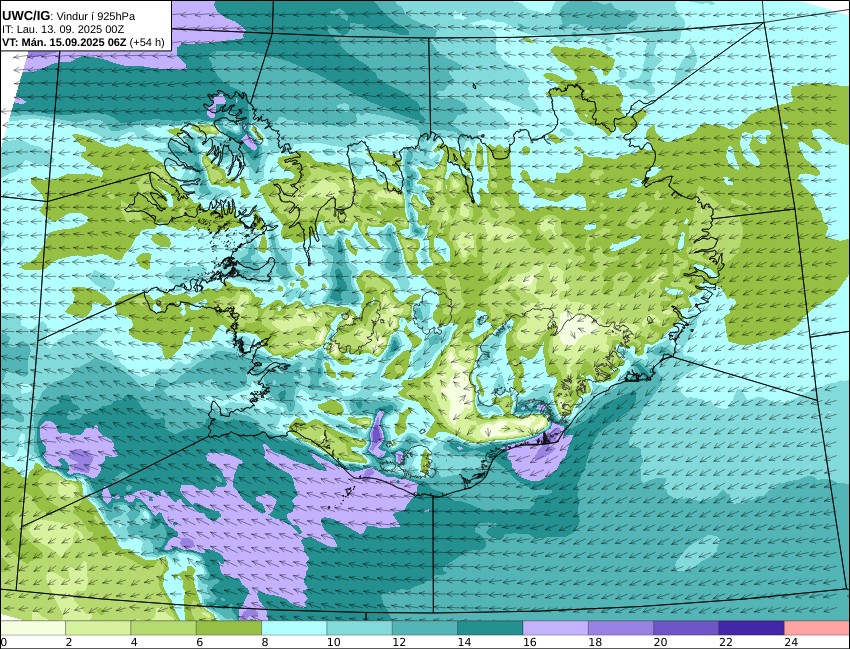Click the valid time line 'VT: Mán. 15.09.2025 06Z'
Image resolution: width=850 pixels, height=649 pixels.
64,42
